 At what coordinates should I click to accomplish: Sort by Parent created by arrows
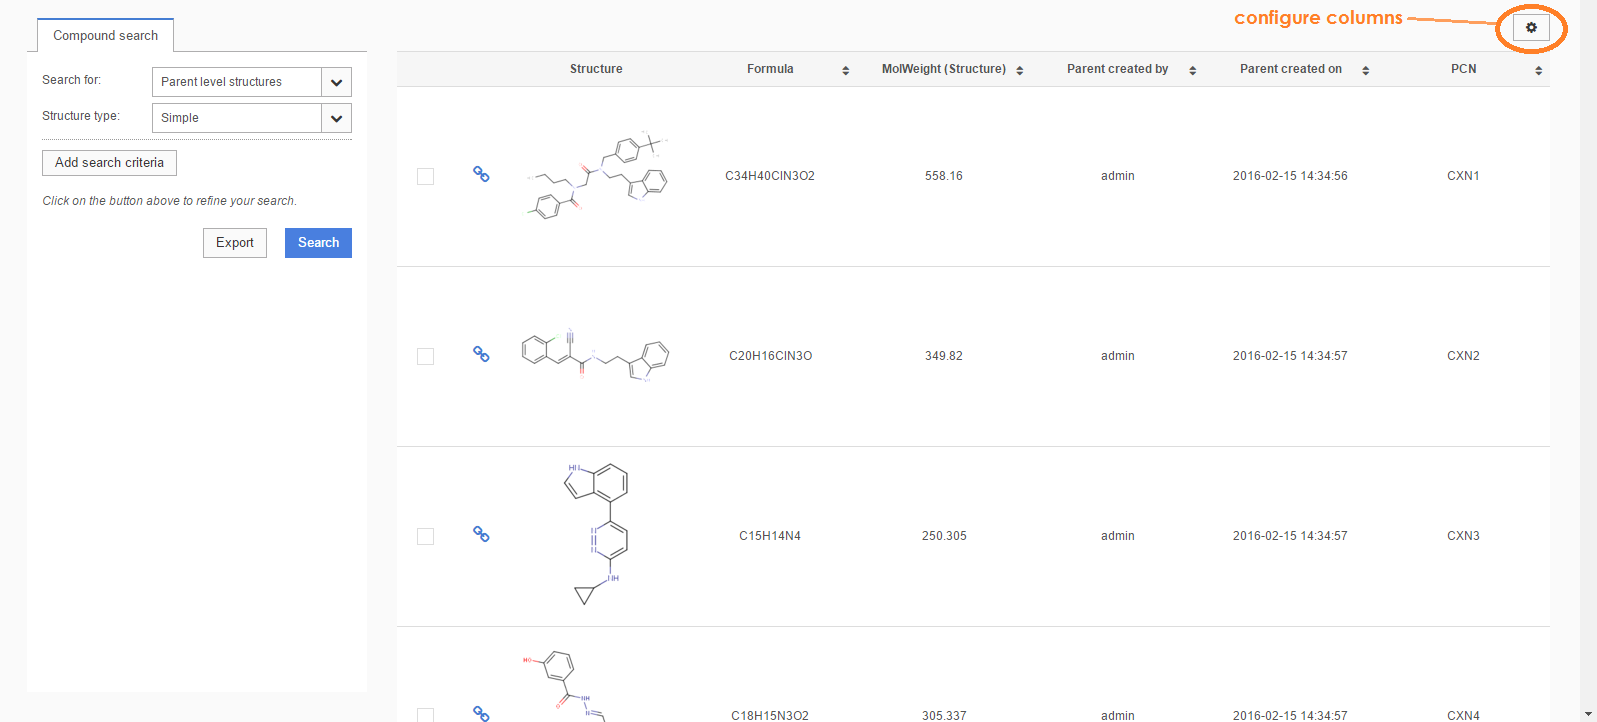(x=1192, y=70)
